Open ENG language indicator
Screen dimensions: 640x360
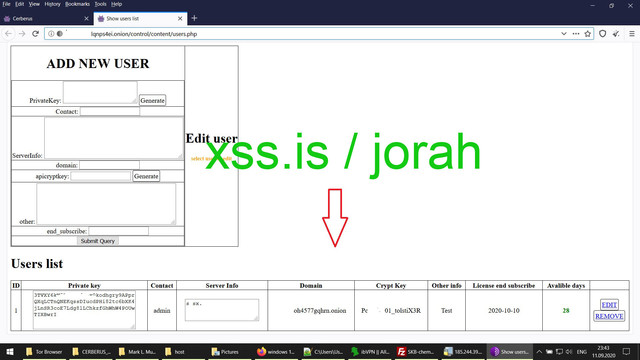[582, 351]
